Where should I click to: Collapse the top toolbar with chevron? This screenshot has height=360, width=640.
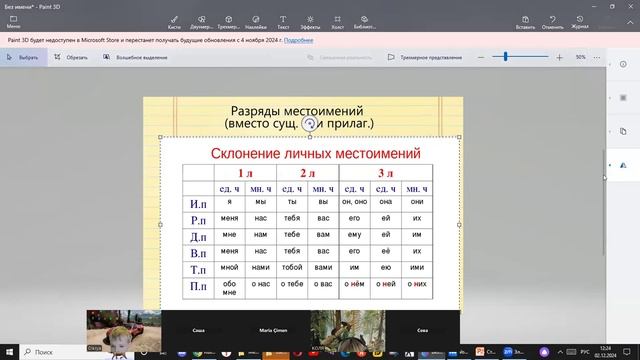point(630,23)
